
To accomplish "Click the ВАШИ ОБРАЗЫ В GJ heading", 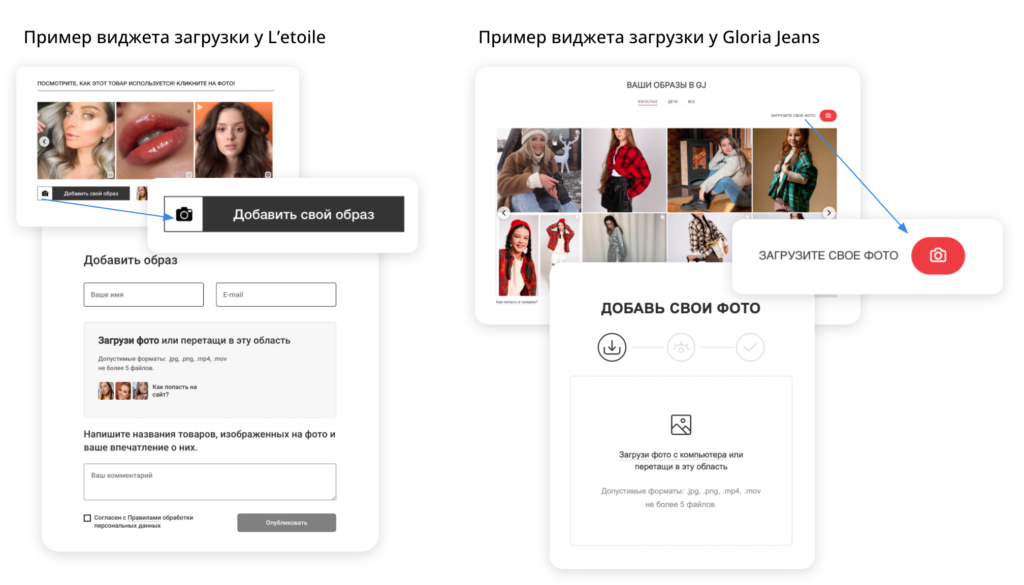I will click(666, 85).
